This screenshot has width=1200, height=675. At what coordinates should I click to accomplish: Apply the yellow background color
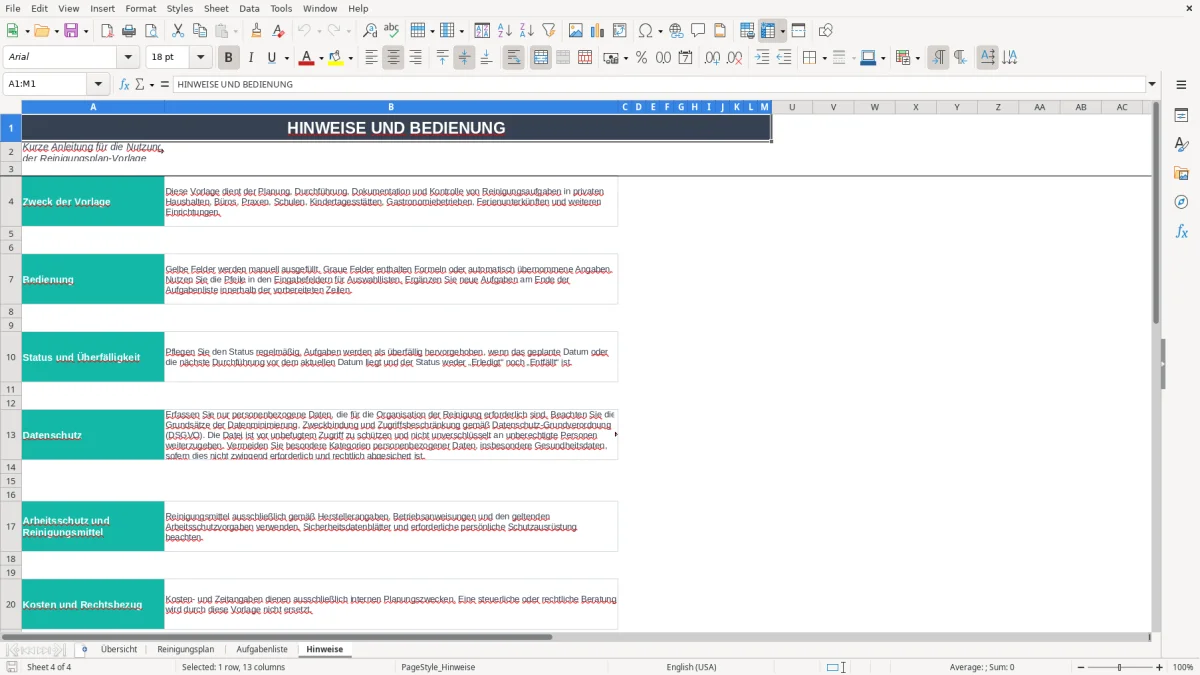335,58
